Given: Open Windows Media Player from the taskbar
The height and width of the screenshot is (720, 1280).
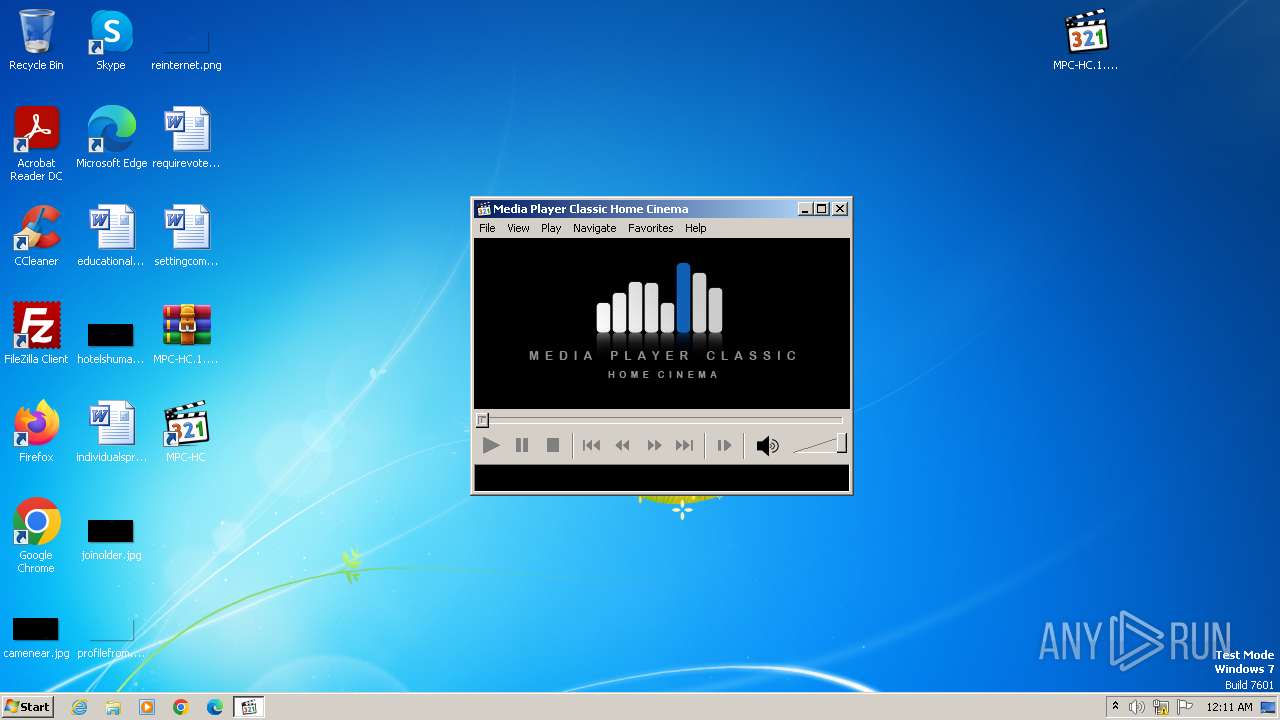Looking at the screenshot, I should click(x=147, y=707).
